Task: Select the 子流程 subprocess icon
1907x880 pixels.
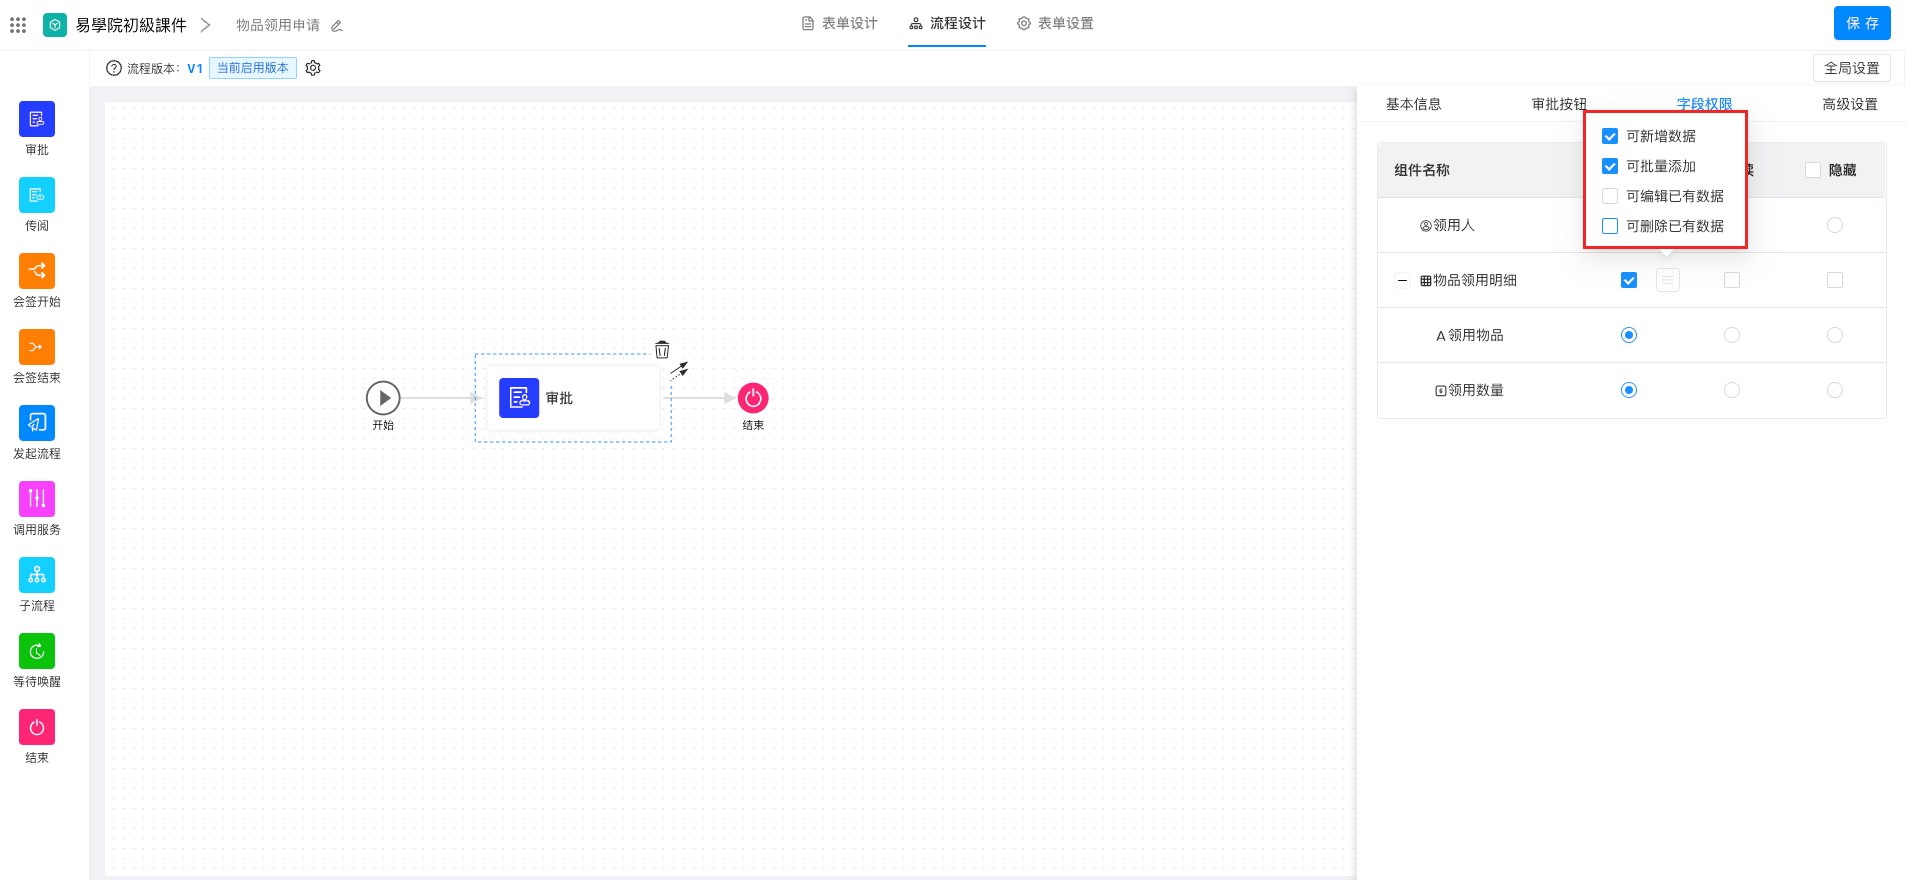Action: tap(37, 576)
